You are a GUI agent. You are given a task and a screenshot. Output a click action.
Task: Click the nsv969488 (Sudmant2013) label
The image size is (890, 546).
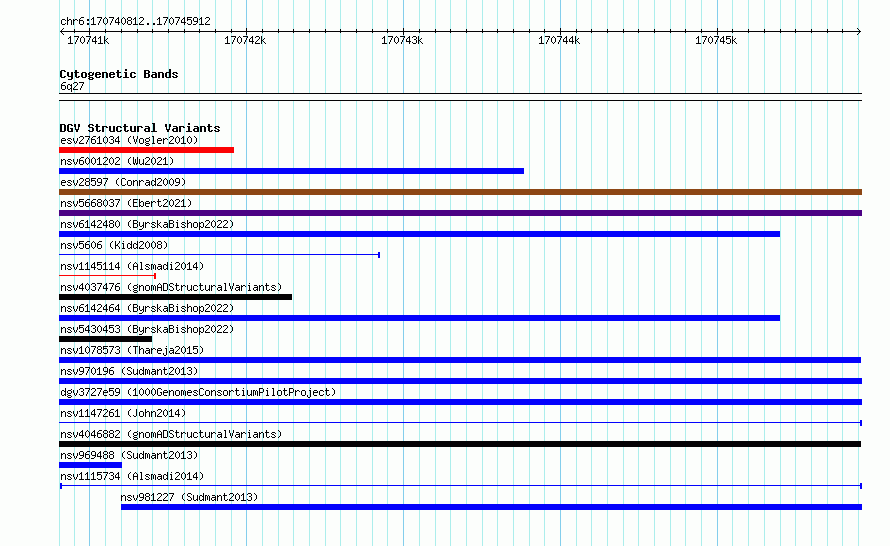129,455
